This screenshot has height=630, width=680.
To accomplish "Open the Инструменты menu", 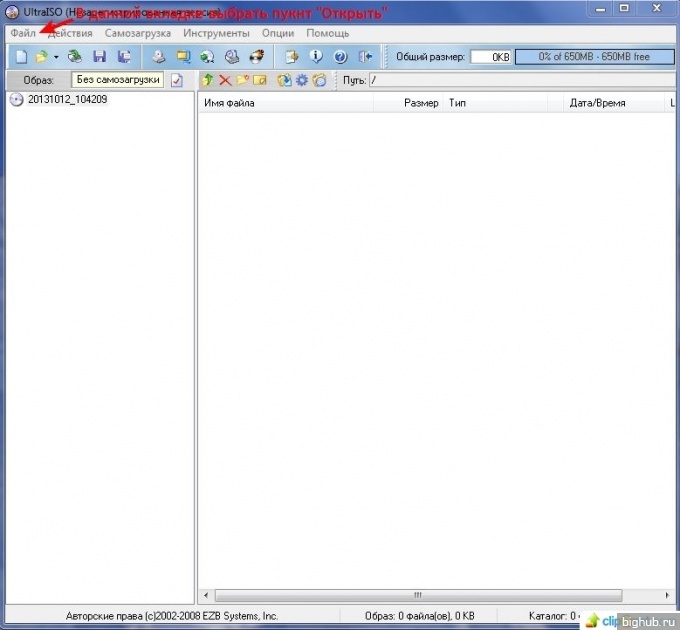I will point(216,33).
